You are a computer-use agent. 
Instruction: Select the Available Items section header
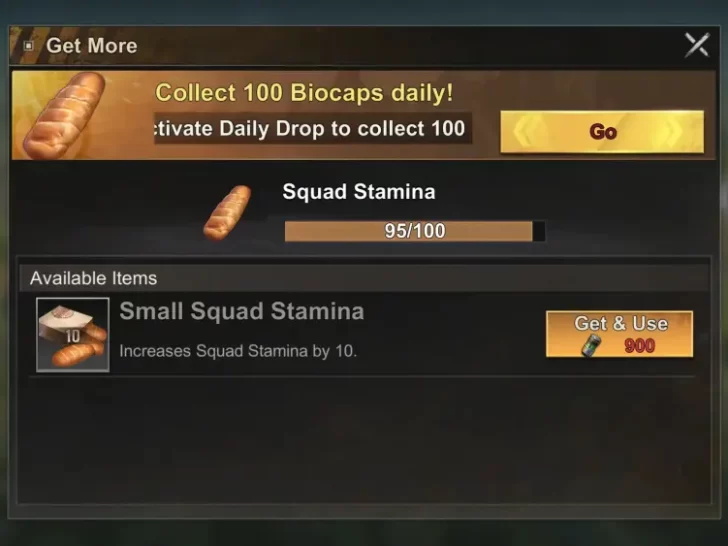[x=364, y=278]
